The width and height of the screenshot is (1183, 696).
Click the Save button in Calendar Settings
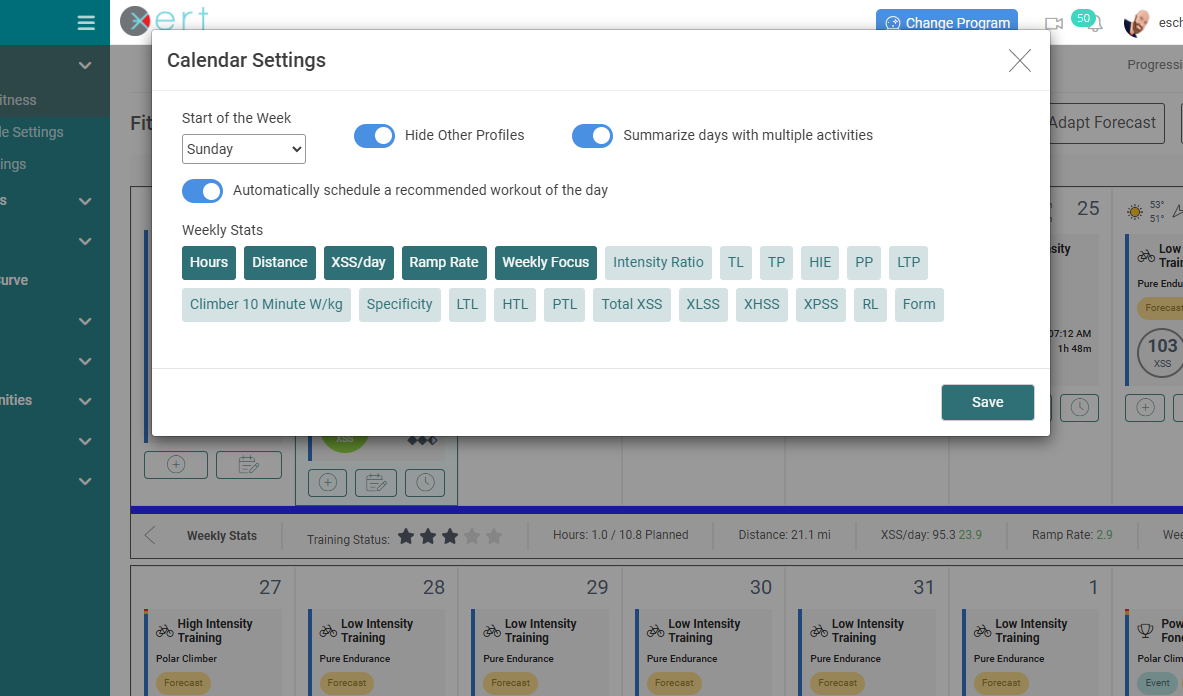(987, 401)
